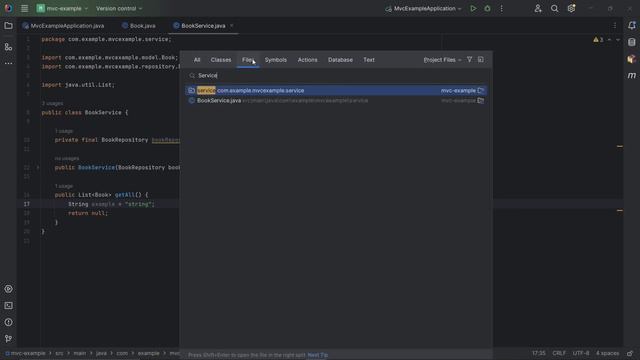Select the BookService.java editor tab
Screen dimensions: 640x360
tap(203, 26)
